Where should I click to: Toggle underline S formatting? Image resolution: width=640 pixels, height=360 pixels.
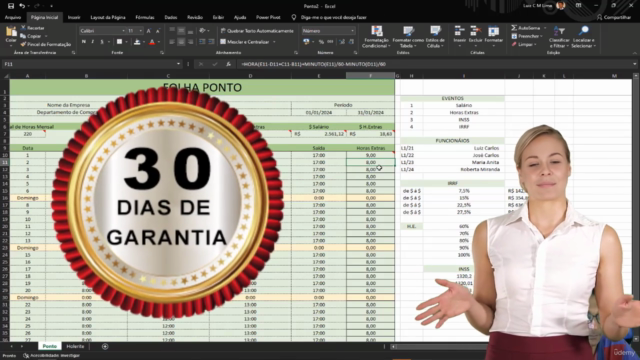pyautogui.click(x=102, y=42)
